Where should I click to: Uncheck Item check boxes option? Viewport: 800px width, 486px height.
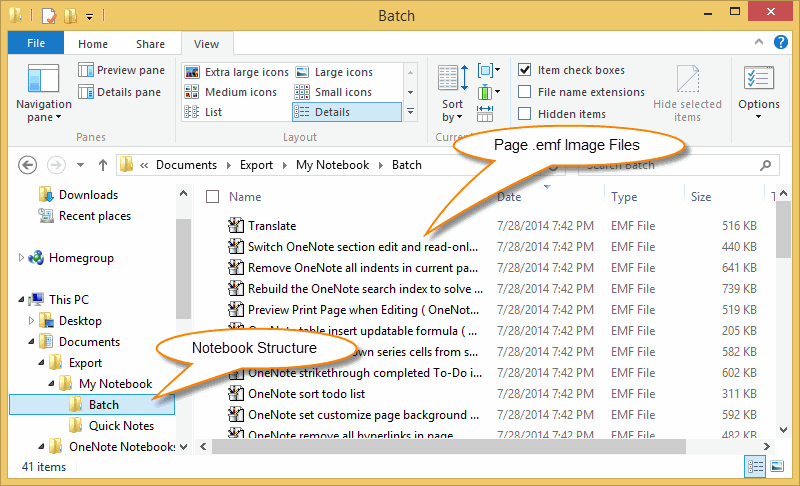click(524, 70)
